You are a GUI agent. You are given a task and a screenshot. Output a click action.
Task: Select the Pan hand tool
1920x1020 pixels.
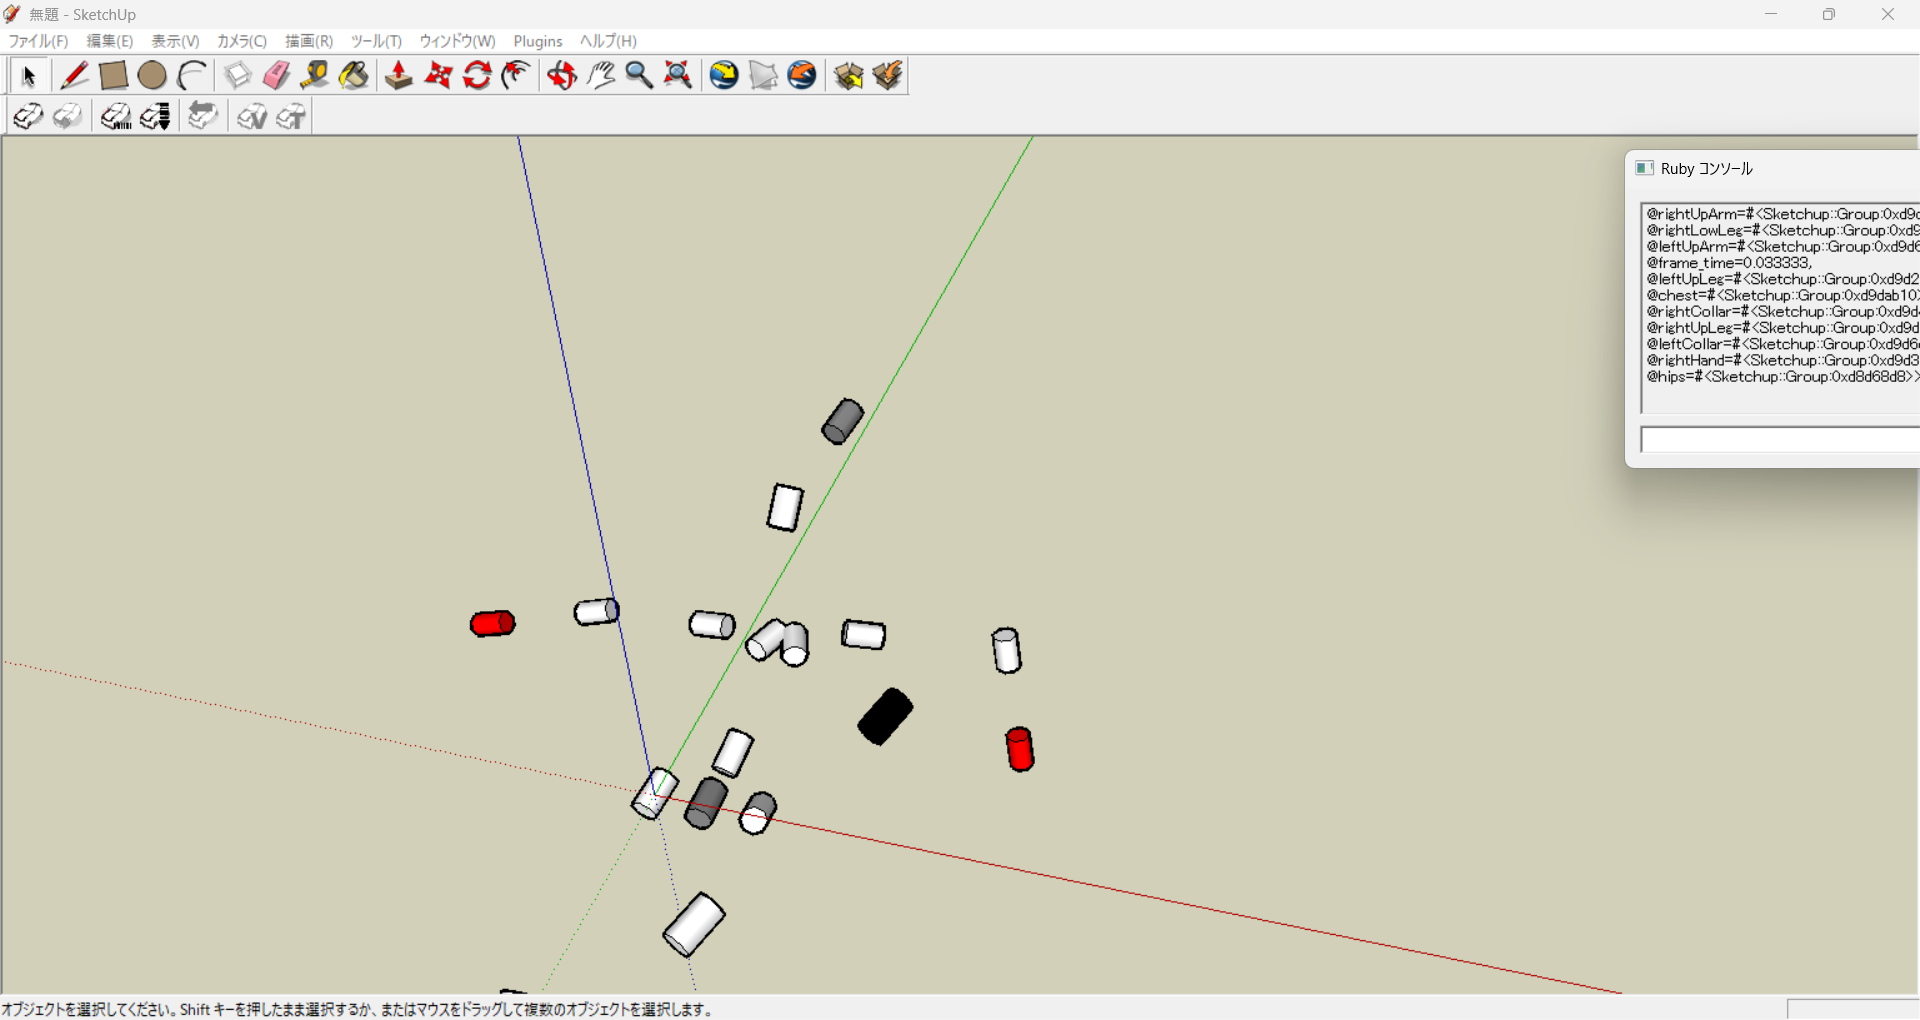601,76
